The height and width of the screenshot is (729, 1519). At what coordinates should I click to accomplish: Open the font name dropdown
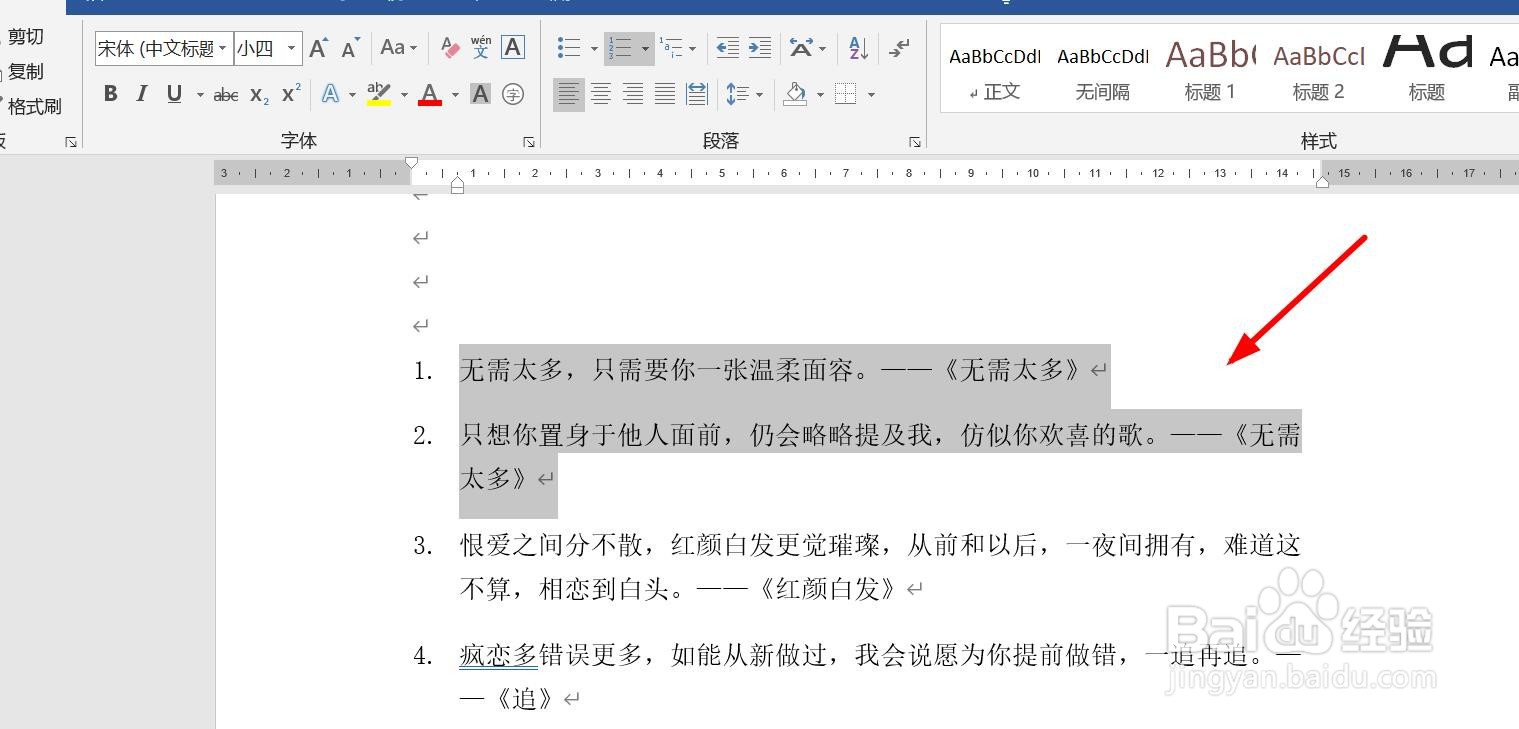pyautogui.click(x=224, y=47)
